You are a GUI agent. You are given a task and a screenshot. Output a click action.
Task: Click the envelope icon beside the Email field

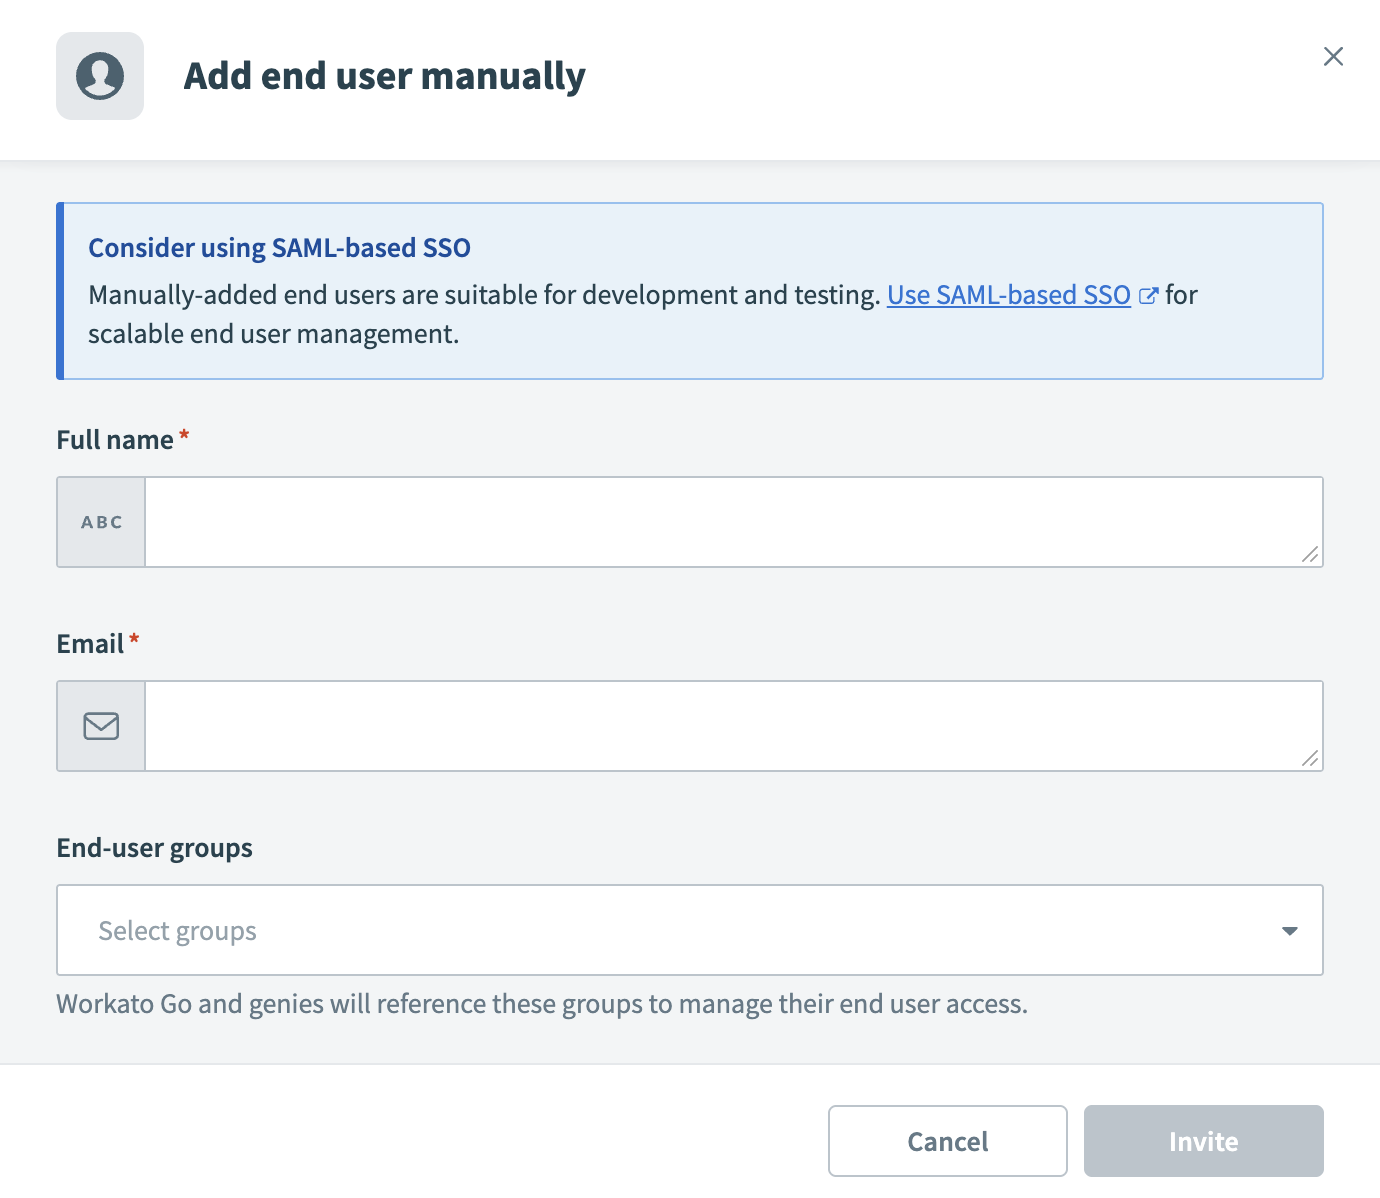coord(100,725)
